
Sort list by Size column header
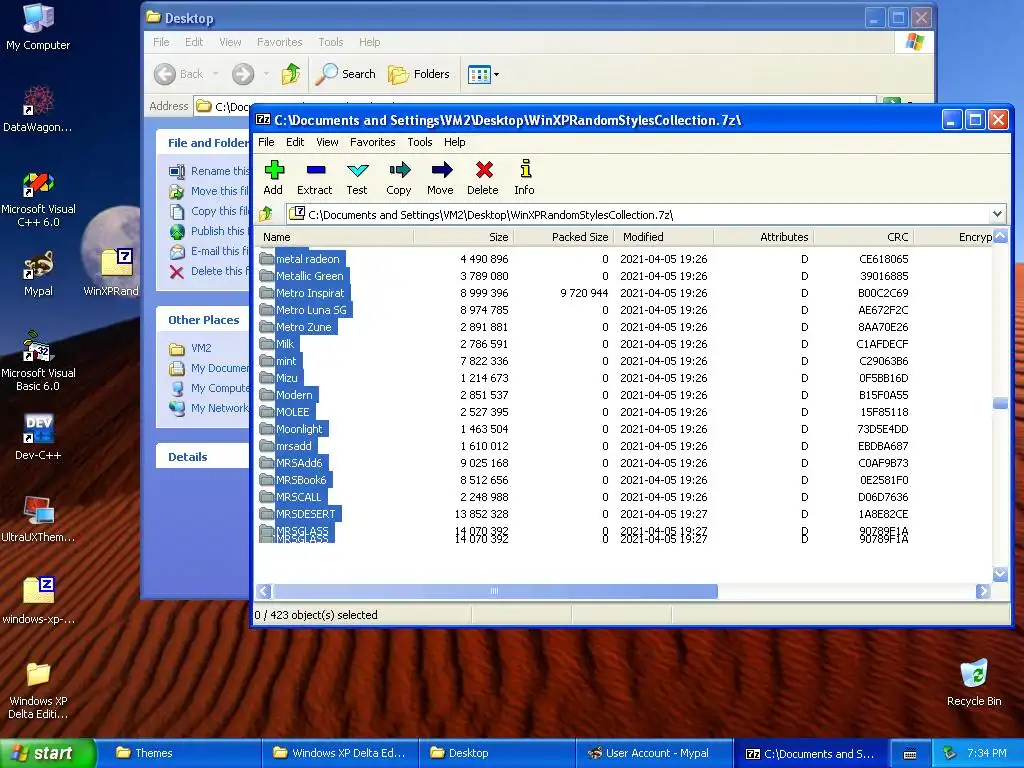[x=464, y=237]
